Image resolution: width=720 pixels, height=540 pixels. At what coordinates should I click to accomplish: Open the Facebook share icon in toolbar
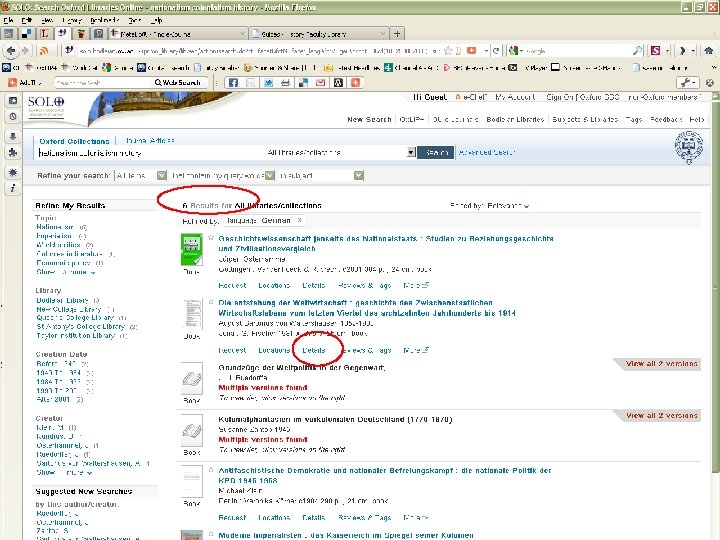[233, 83]
